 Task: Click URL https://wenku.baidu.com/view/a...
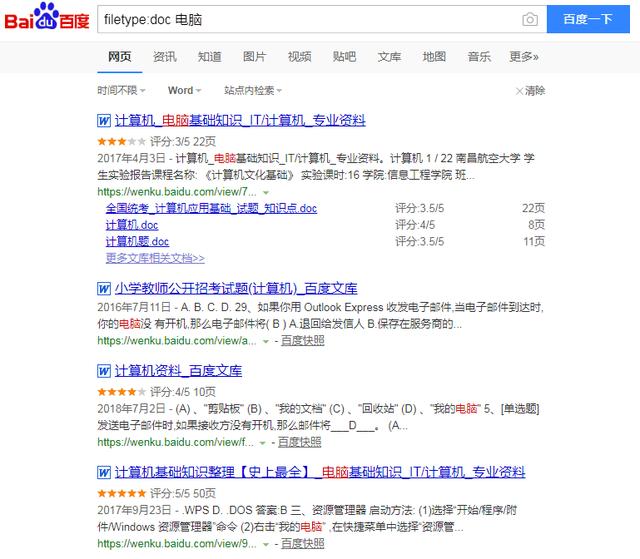coord(177,341)
